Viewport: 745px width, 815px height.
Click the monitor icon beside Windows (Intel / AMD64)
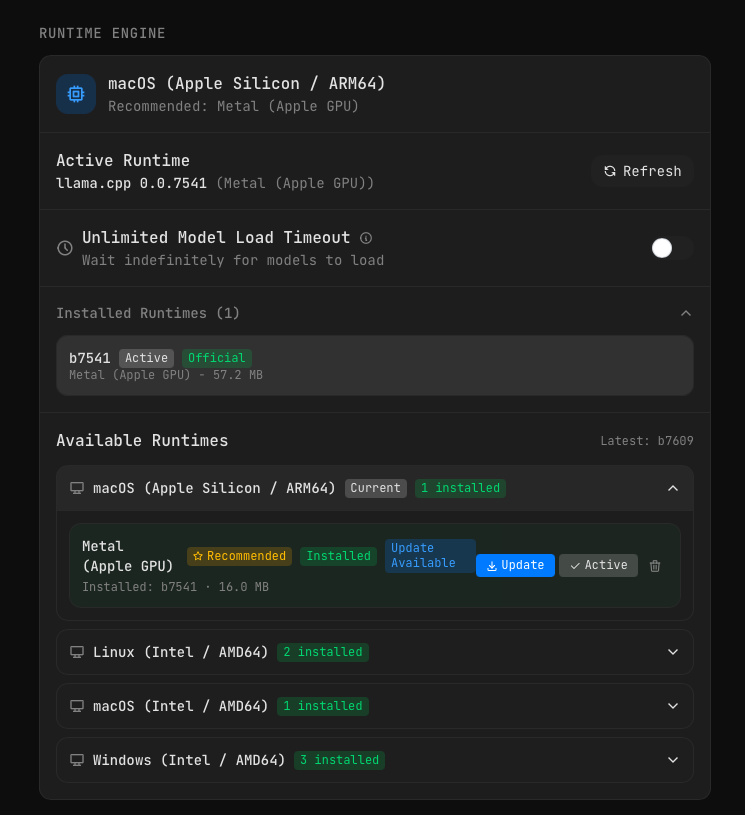[77, 760]
